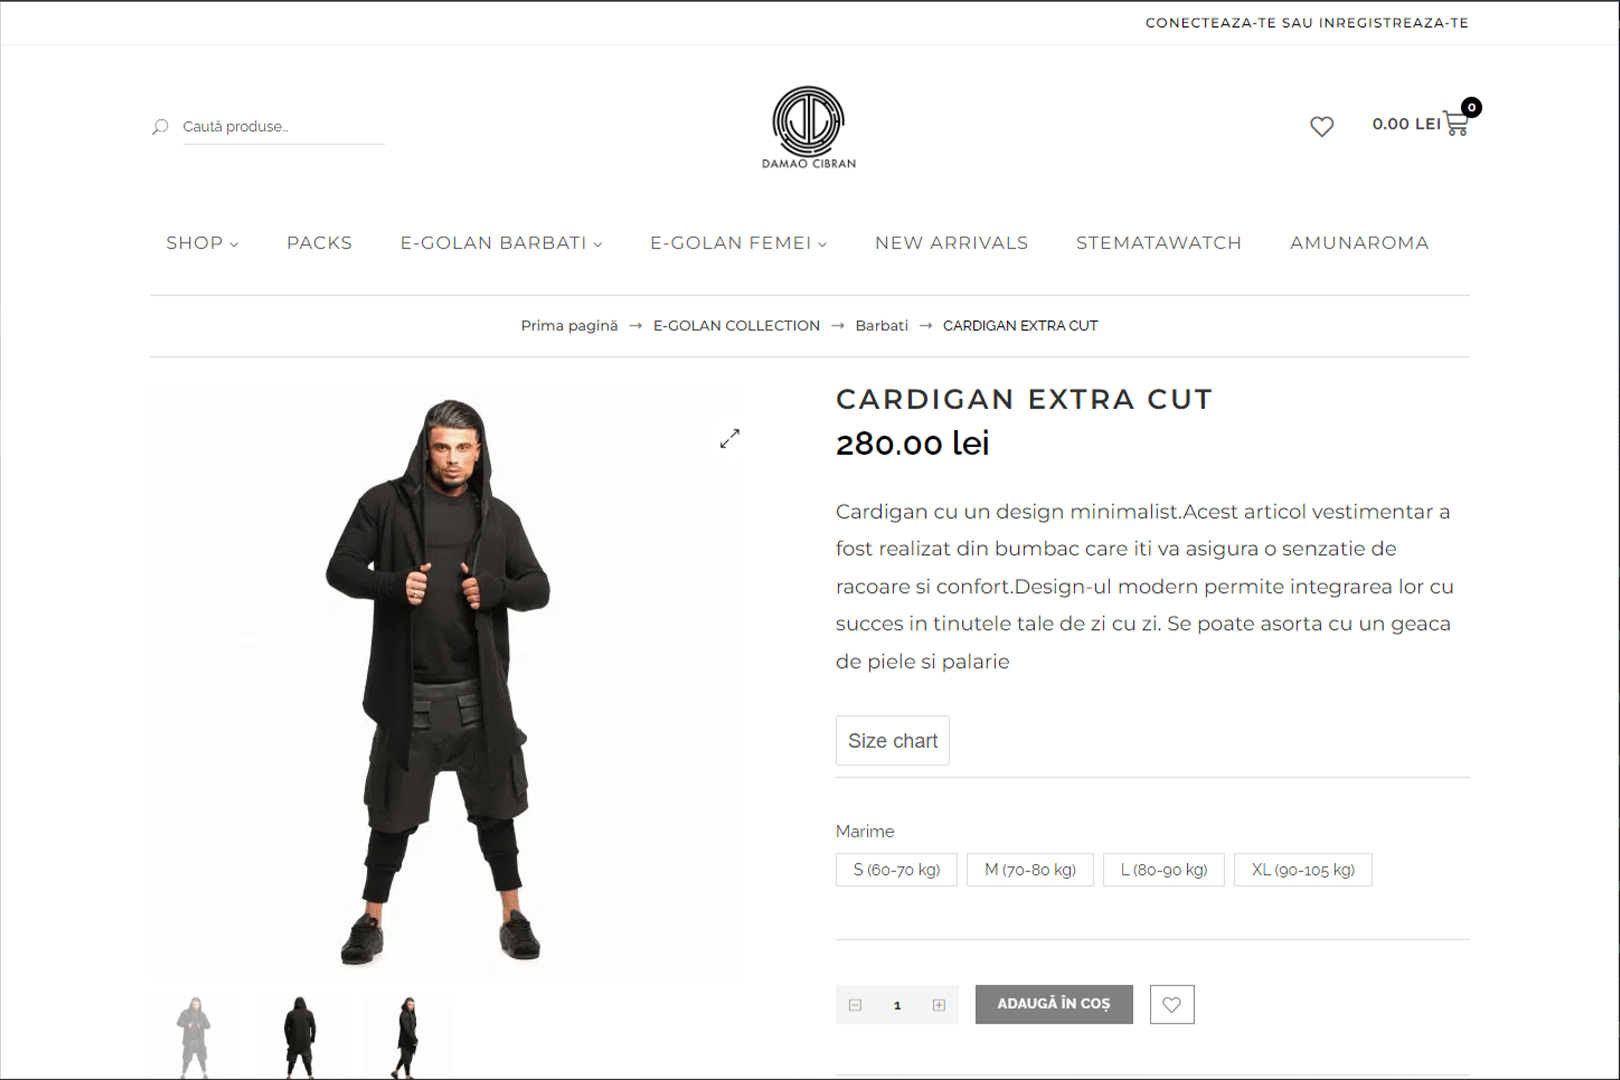Select size M (70-80 kg)
Screen dimensions: 1620x1080
[1030, 870]
